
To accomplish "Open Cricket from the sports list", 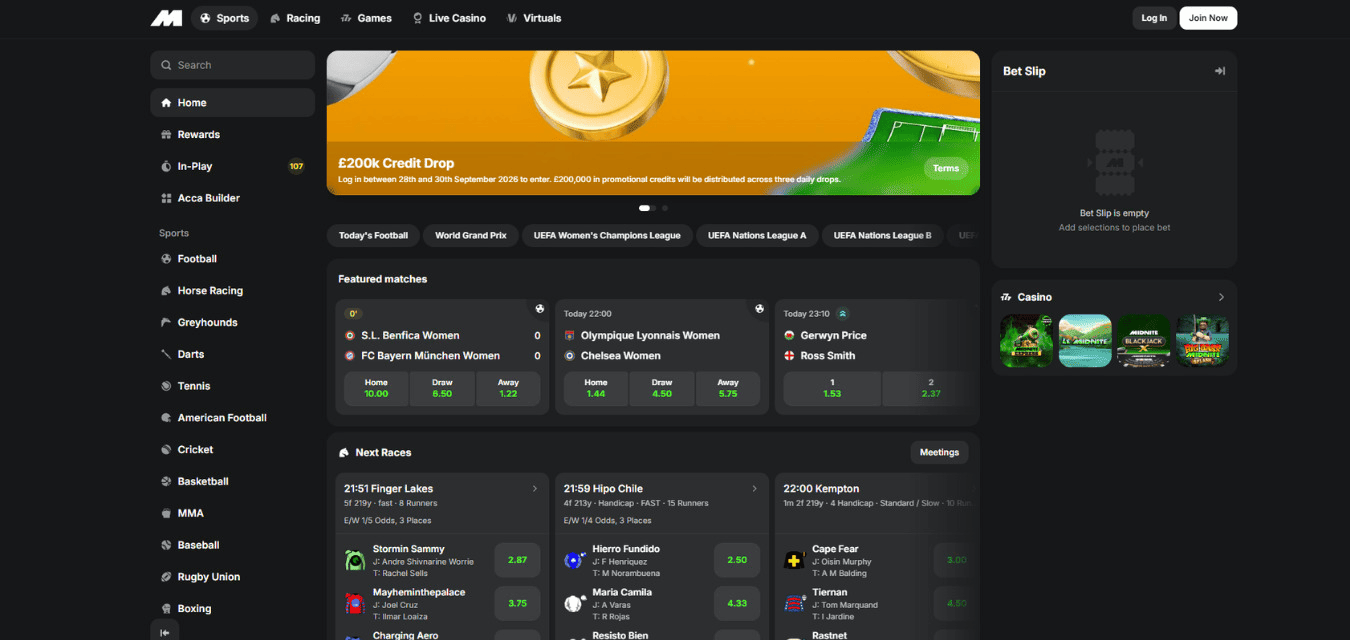I will pos(233,450).
